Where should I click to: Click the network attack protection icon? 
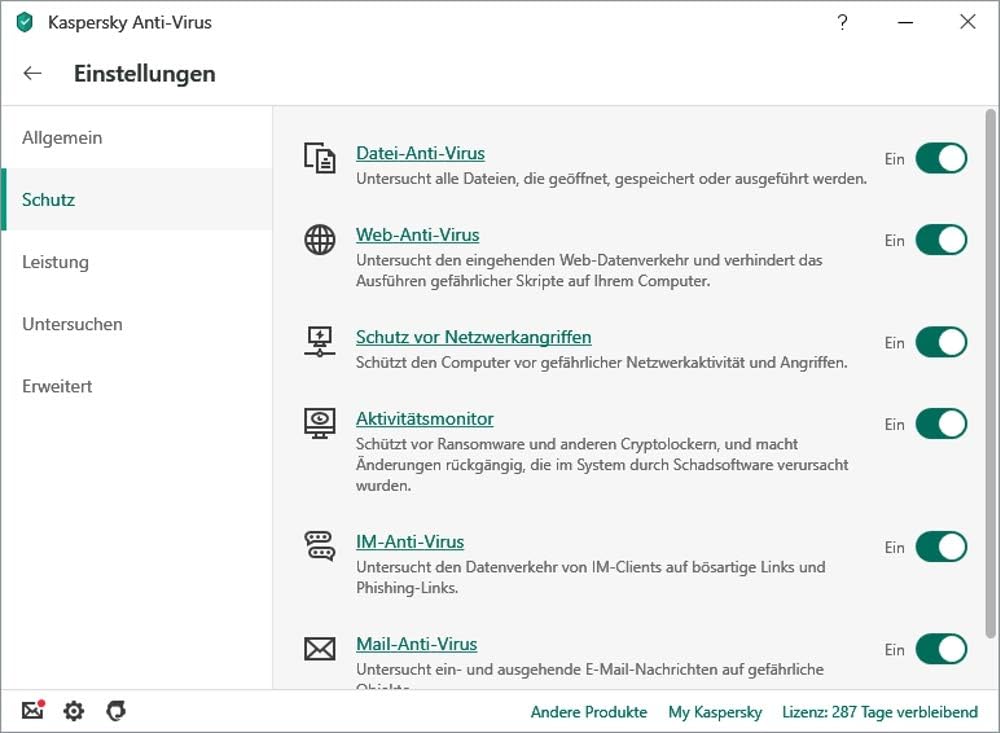[x=320, y=342]
